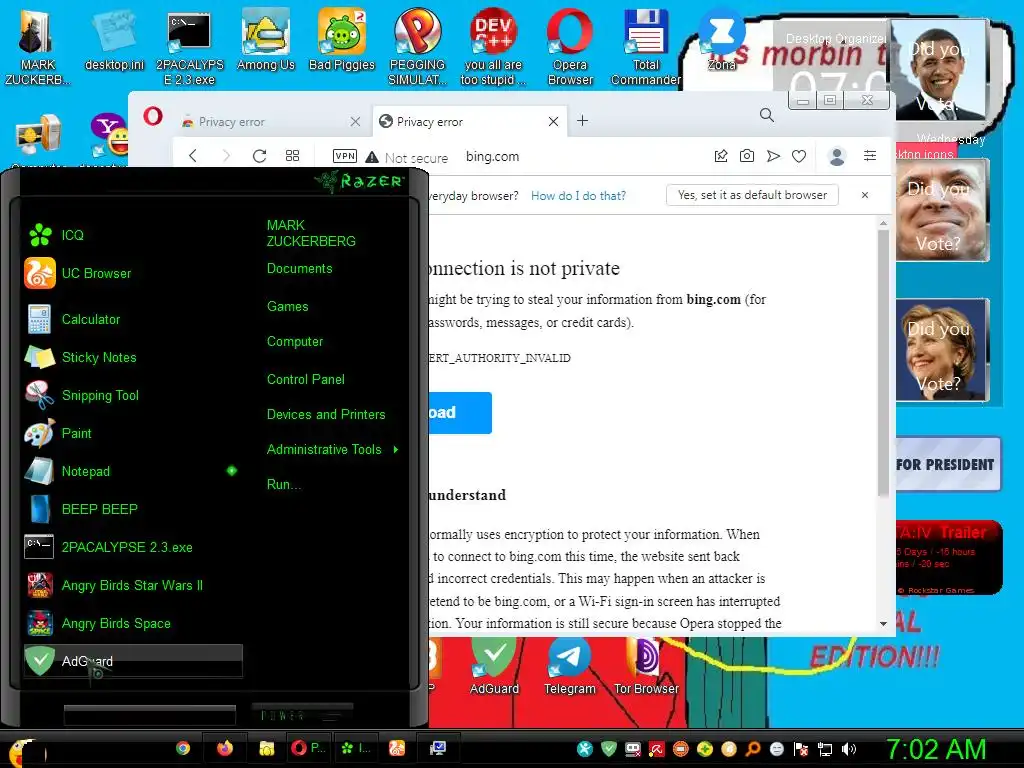The image size is (1024, 768).
Task: Click the Not secure warning icon
Action: [372, 157]
